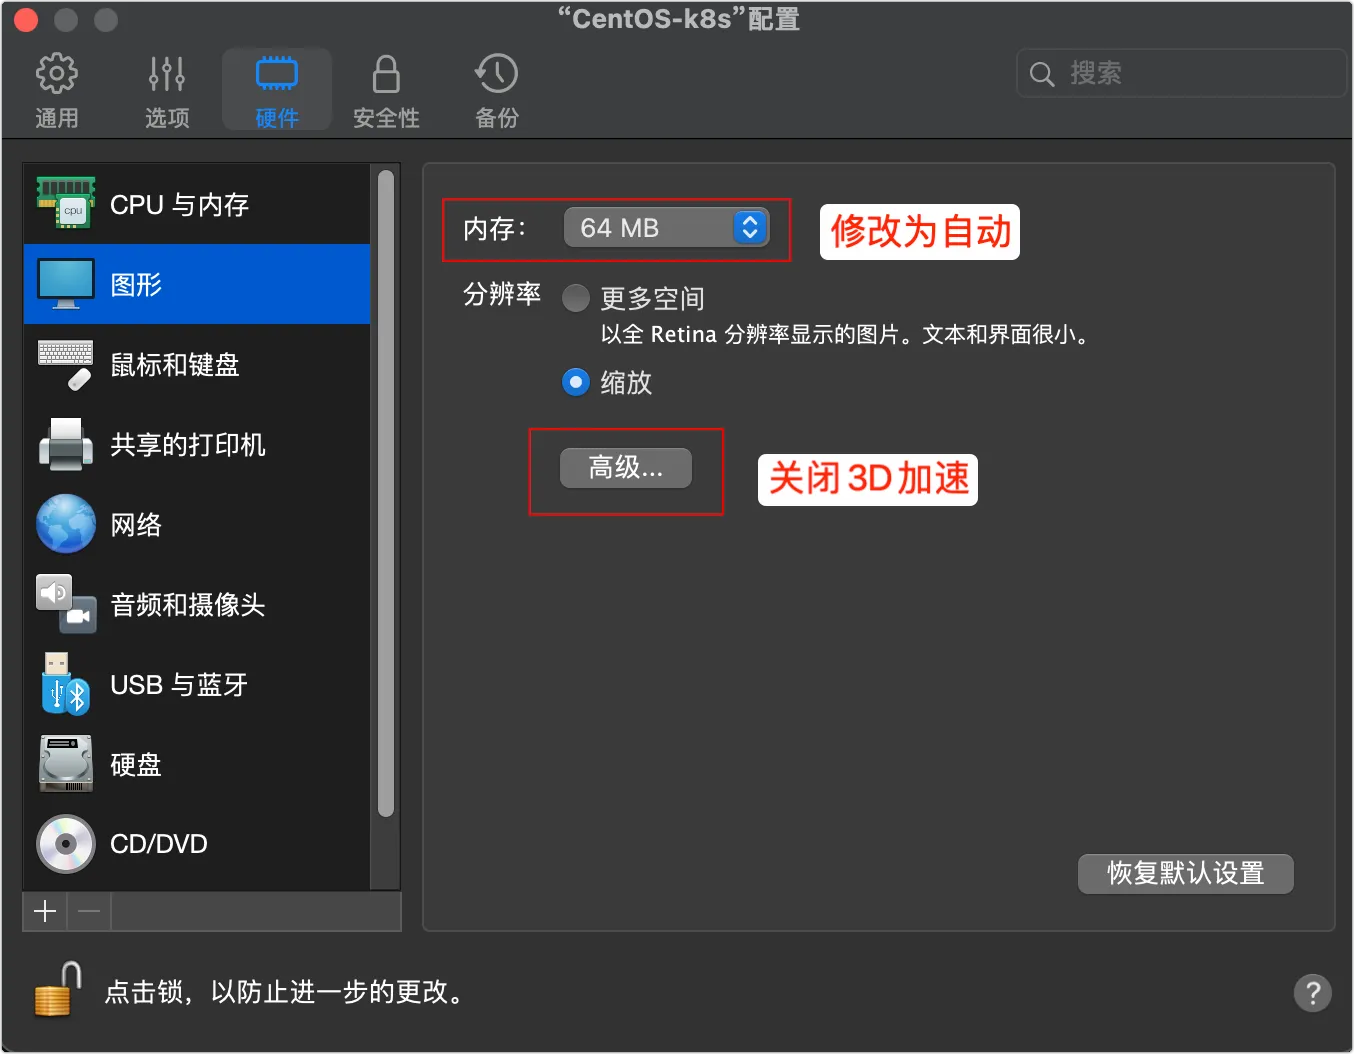Click the USB and Bluetooth icon
Viewport: 1354px width, 1054px height.
pos(66,684)
